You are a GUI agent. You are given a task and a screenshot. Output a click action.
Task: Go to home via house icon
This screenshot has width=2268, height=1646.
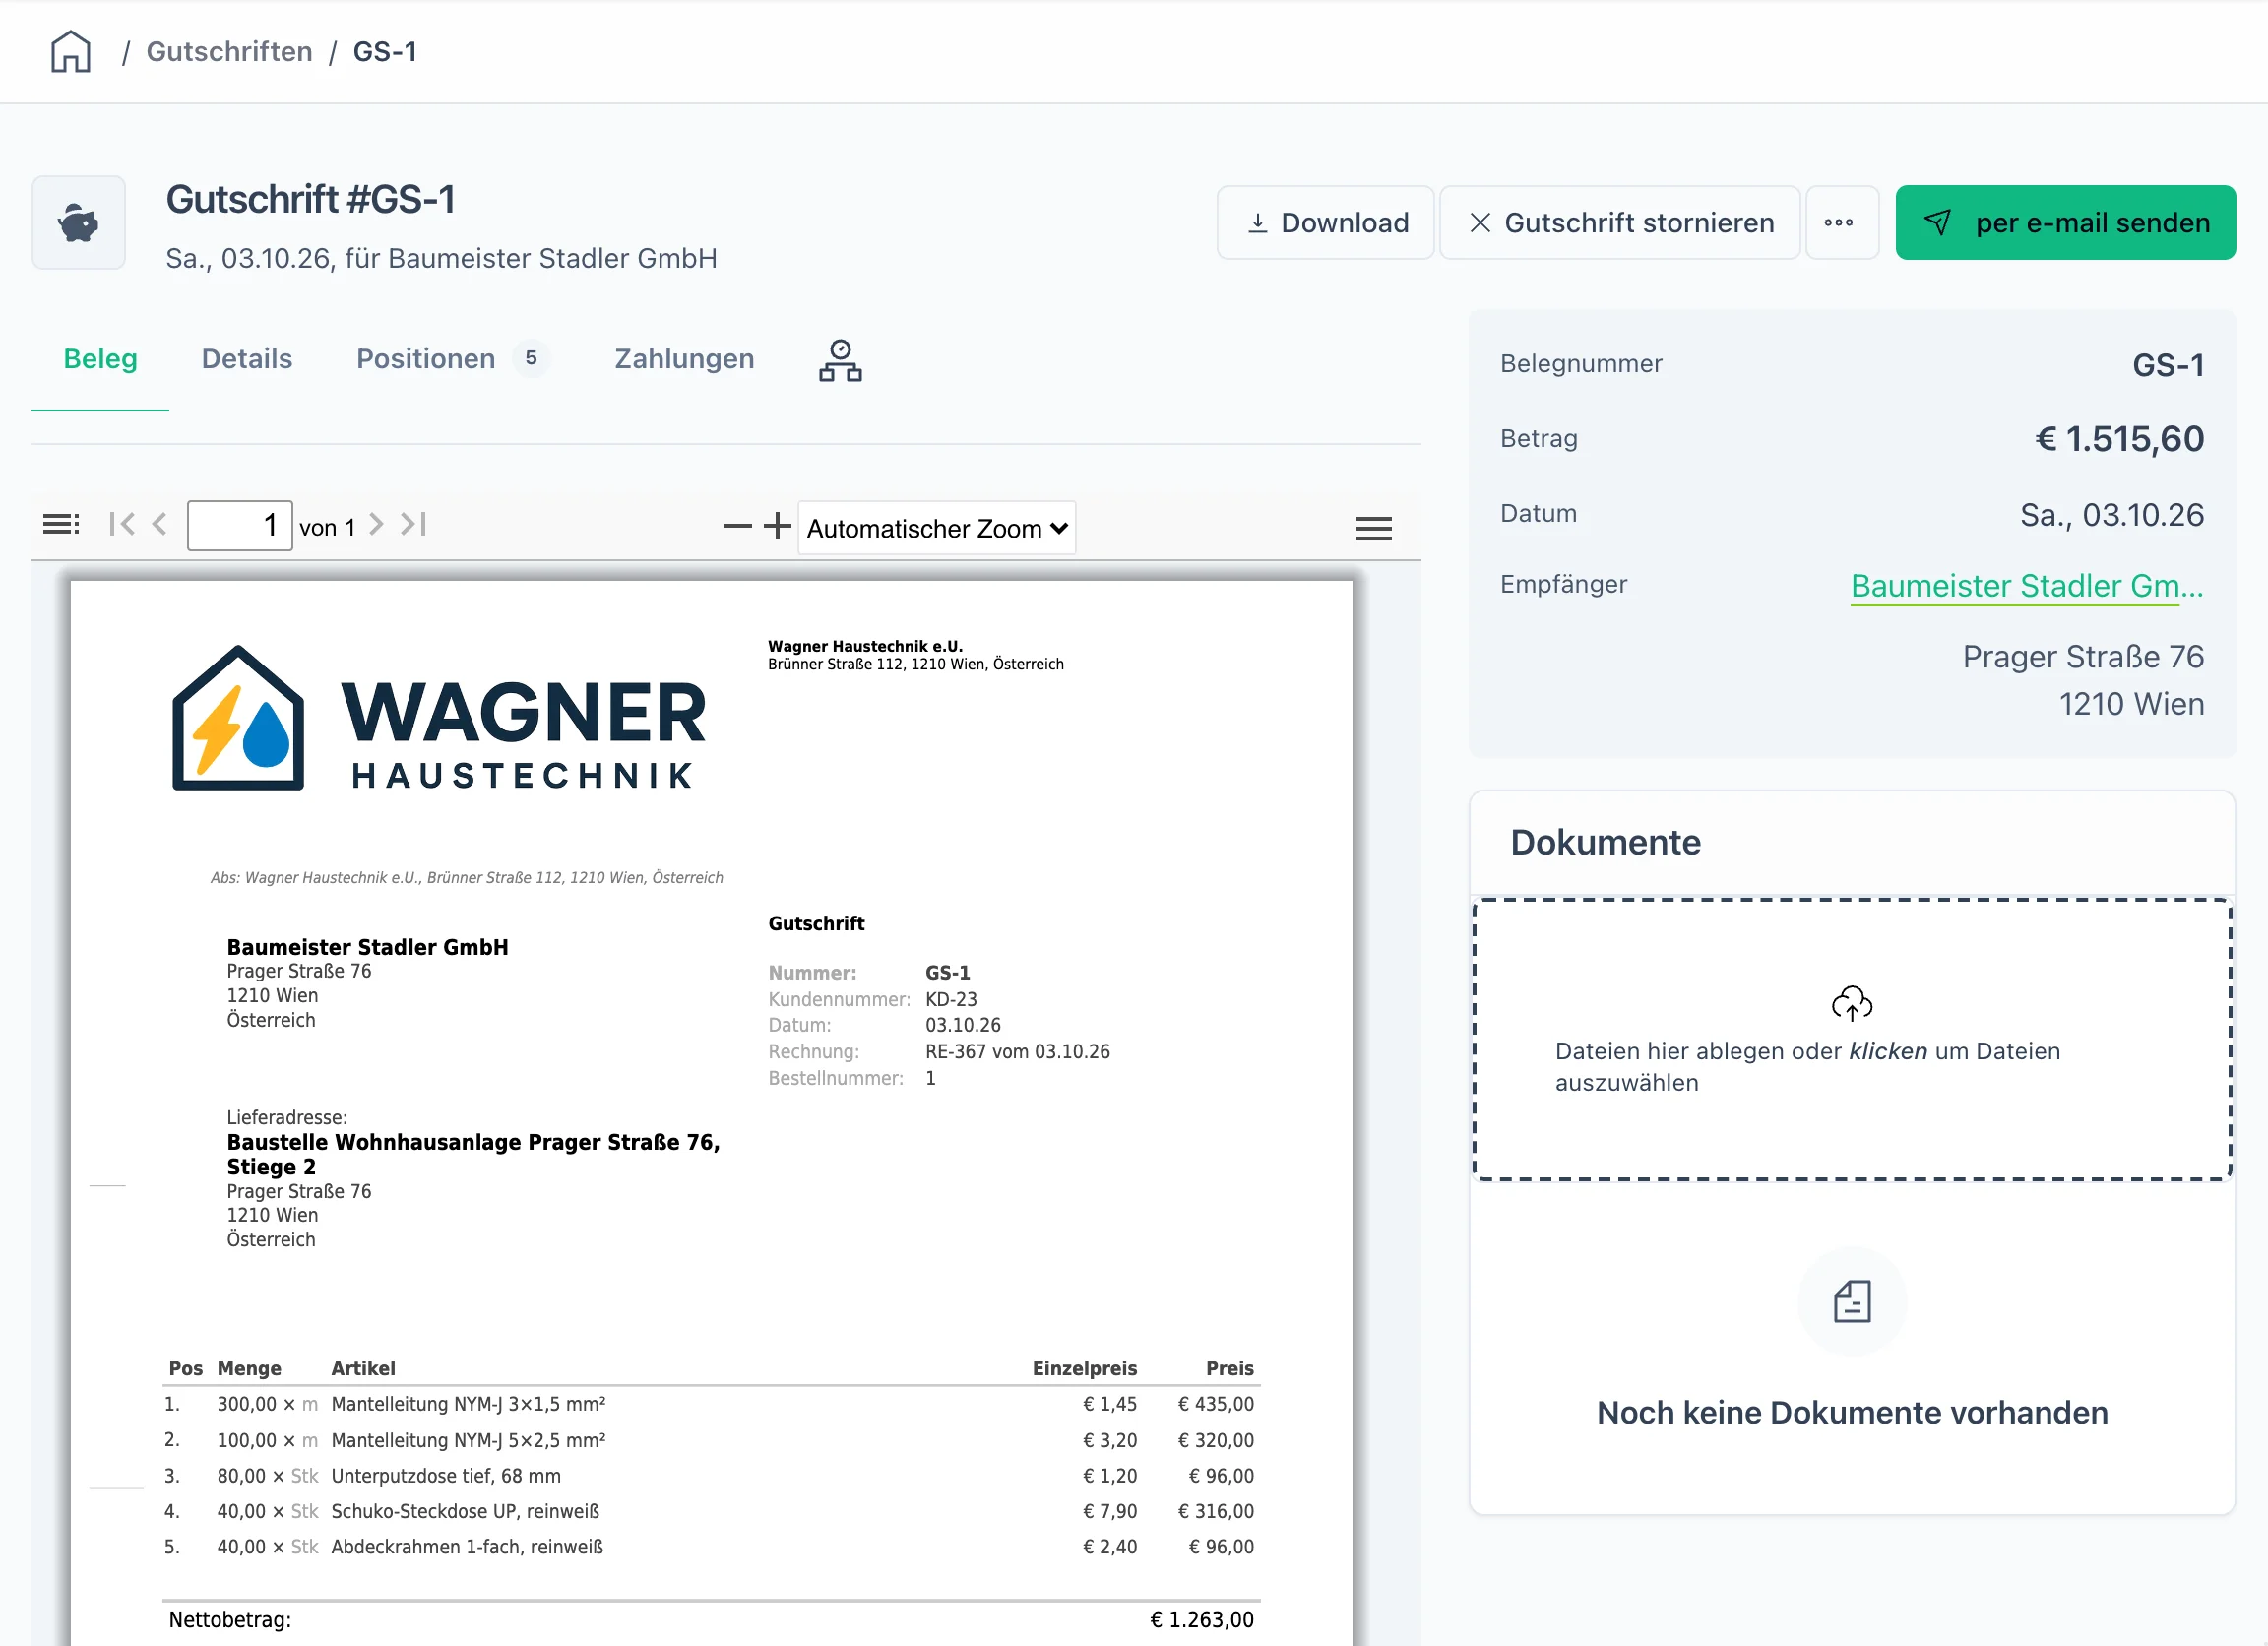[71, 51]
